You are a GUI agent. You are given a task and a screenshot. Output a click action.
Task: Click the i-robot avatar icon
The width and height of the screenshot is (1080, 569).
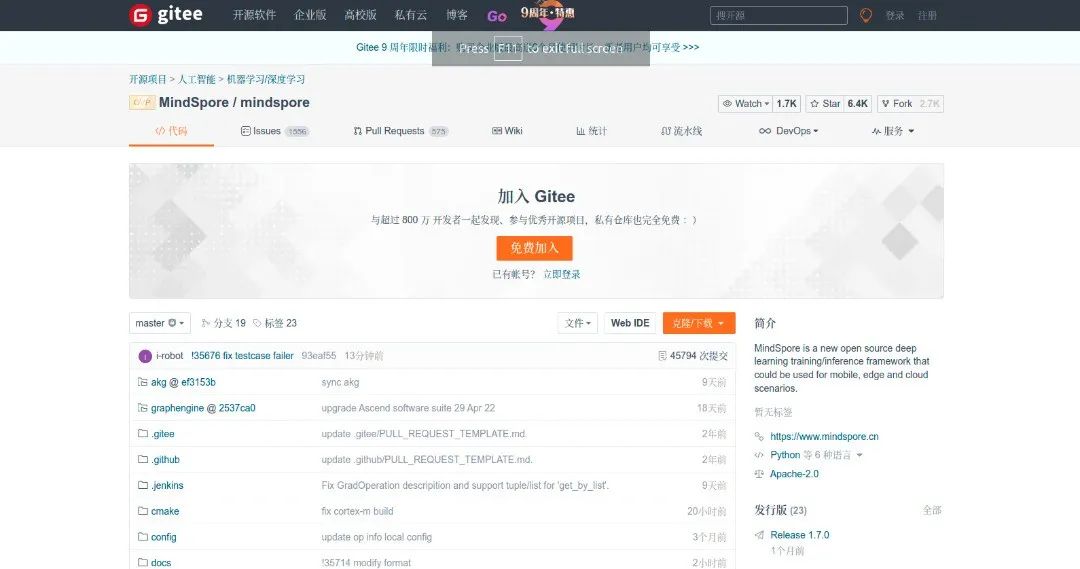point(145,356)
